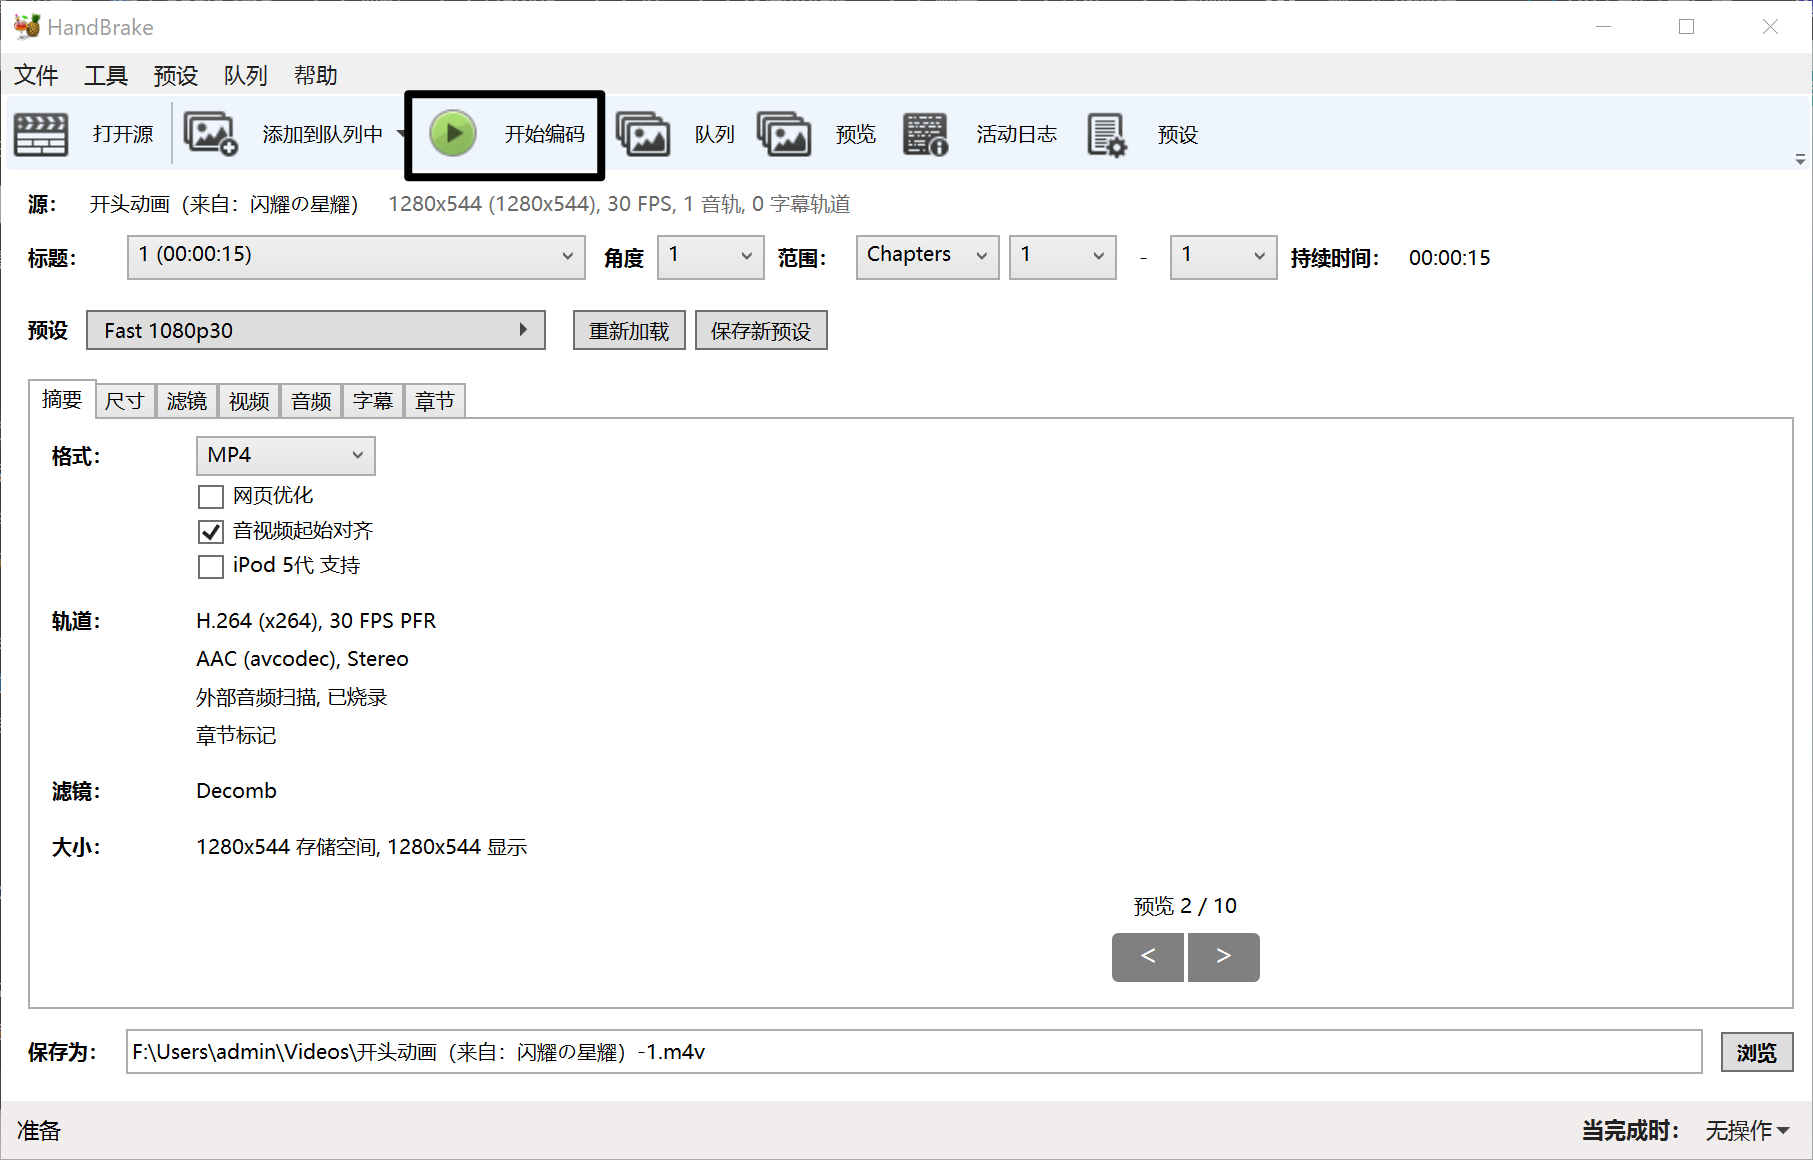This screenshot has height=1160, width=1813.
Task: Click the Open Source clapperboard icon
Action: 41,134
